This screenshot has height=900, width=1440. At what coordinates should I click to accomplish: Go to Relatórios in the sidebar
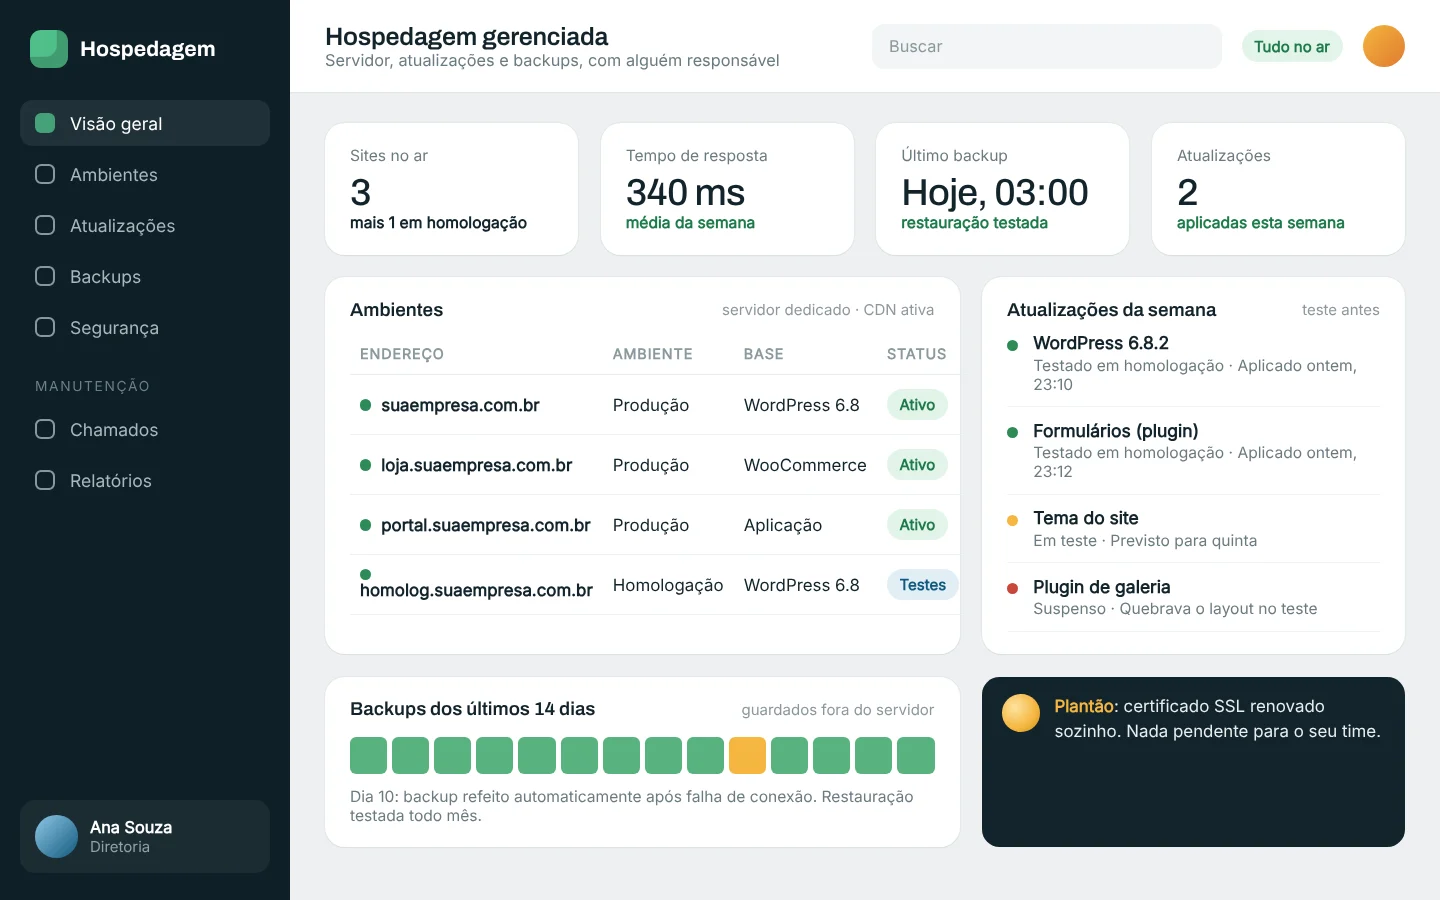click(x=145, y=480)
